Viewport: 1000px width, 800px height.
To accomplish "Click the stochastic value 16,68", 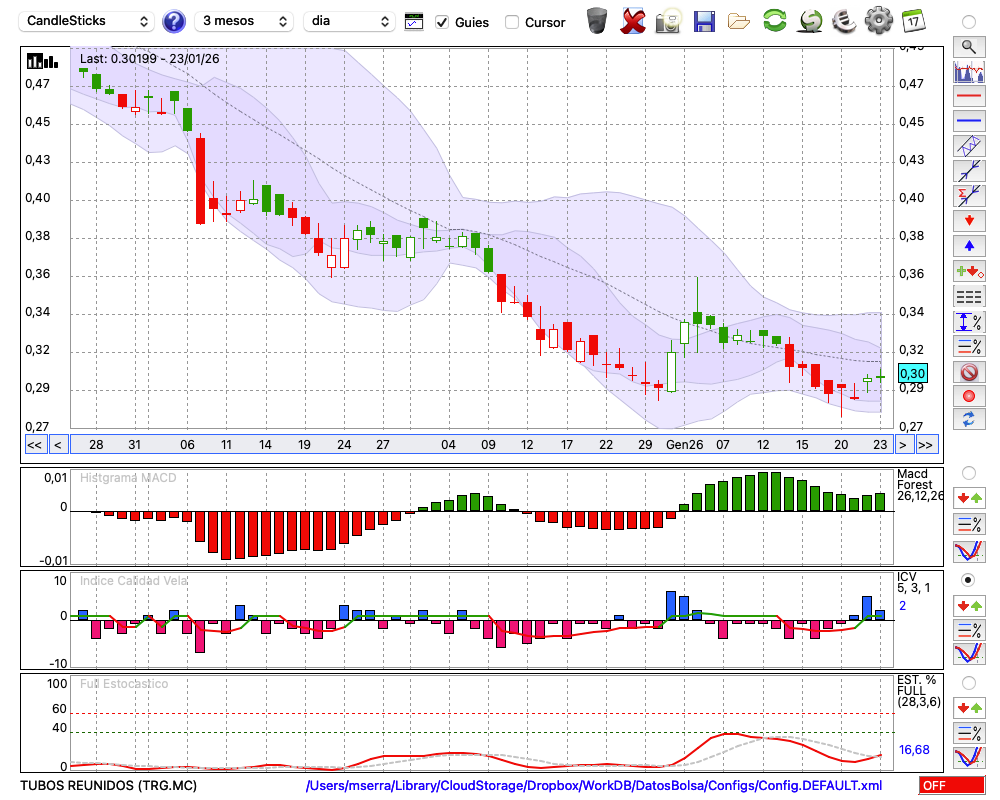I will pyautogui.click(x=914, y=750).
